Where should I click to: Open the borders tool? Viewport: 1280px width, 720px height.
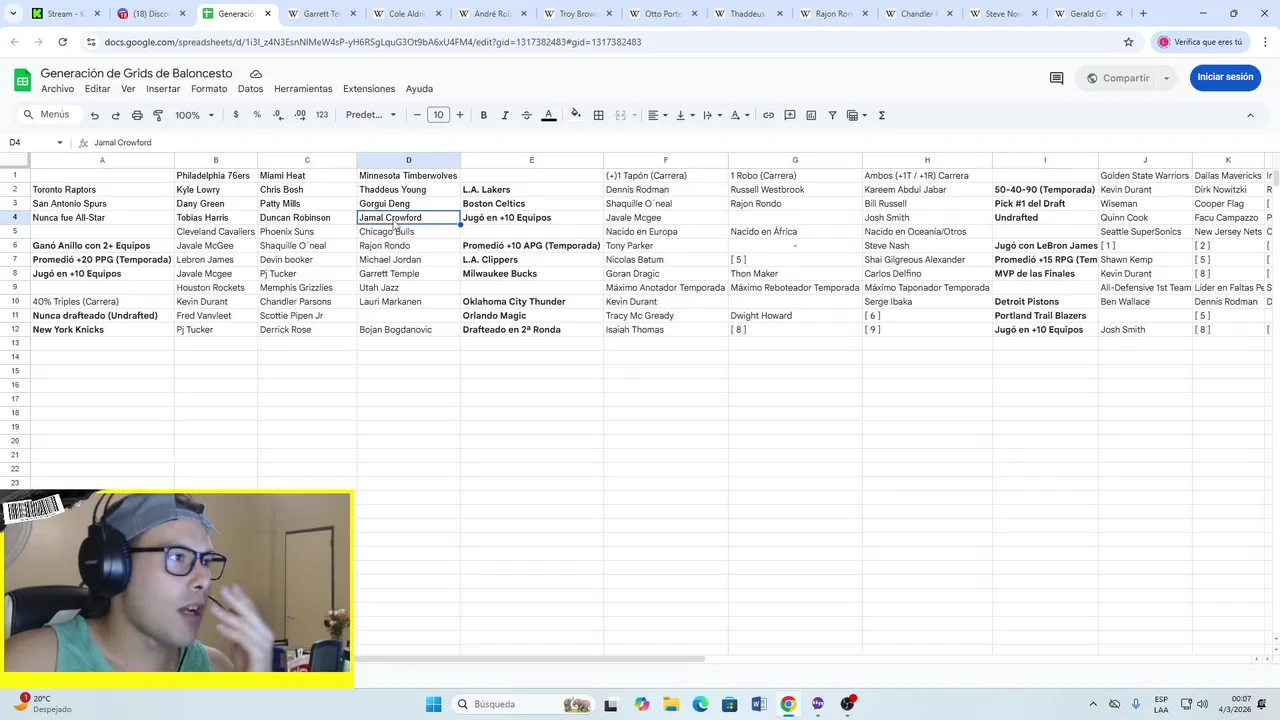click(x=598, y=115)
